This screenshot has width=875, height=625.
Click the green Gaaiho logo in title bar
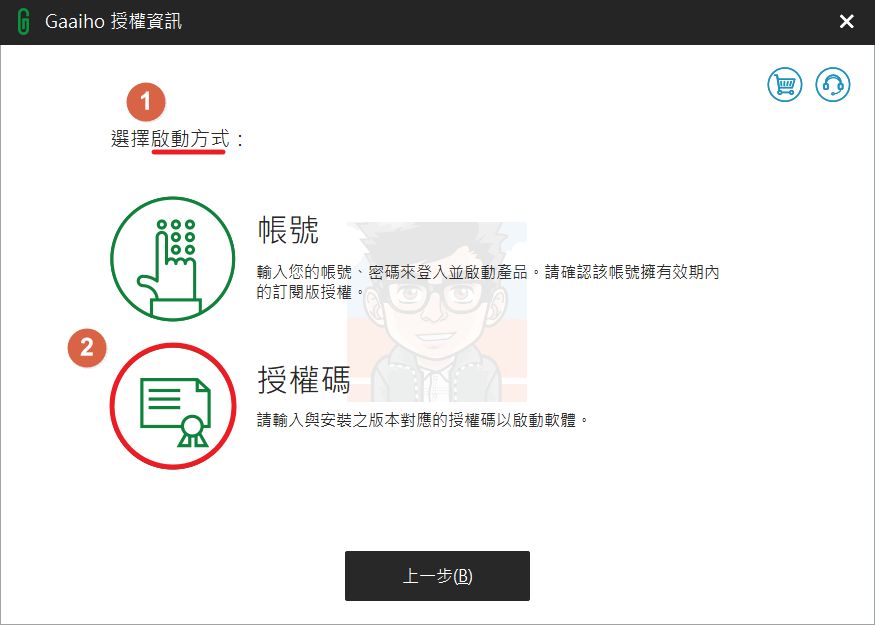click(x=23, y=22)
